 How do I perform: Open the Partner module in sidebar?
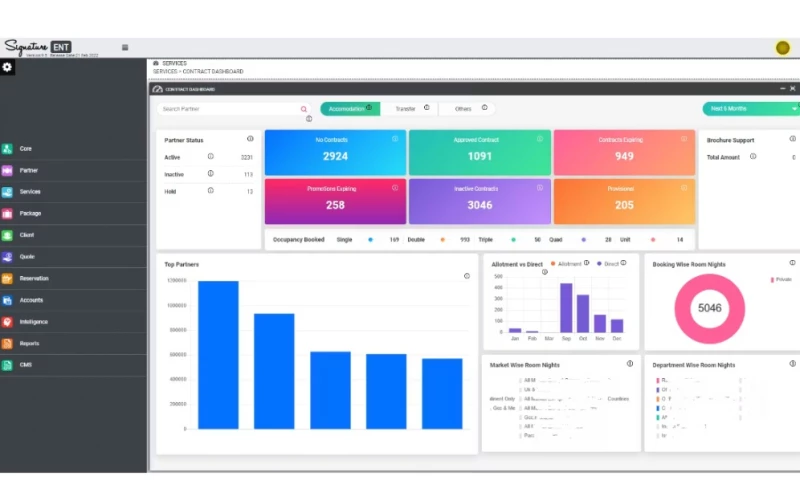pyautogui.click(x=73, y=170)
